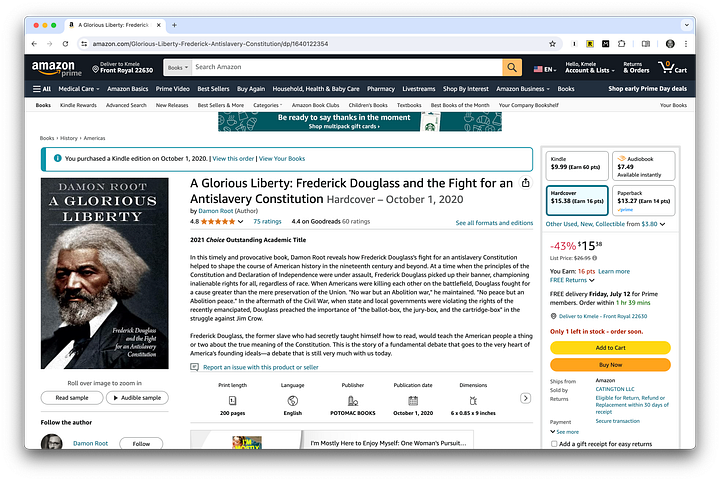Click the Dimensions icon
This screenshot has height=481, width=720.
[473, 401]
